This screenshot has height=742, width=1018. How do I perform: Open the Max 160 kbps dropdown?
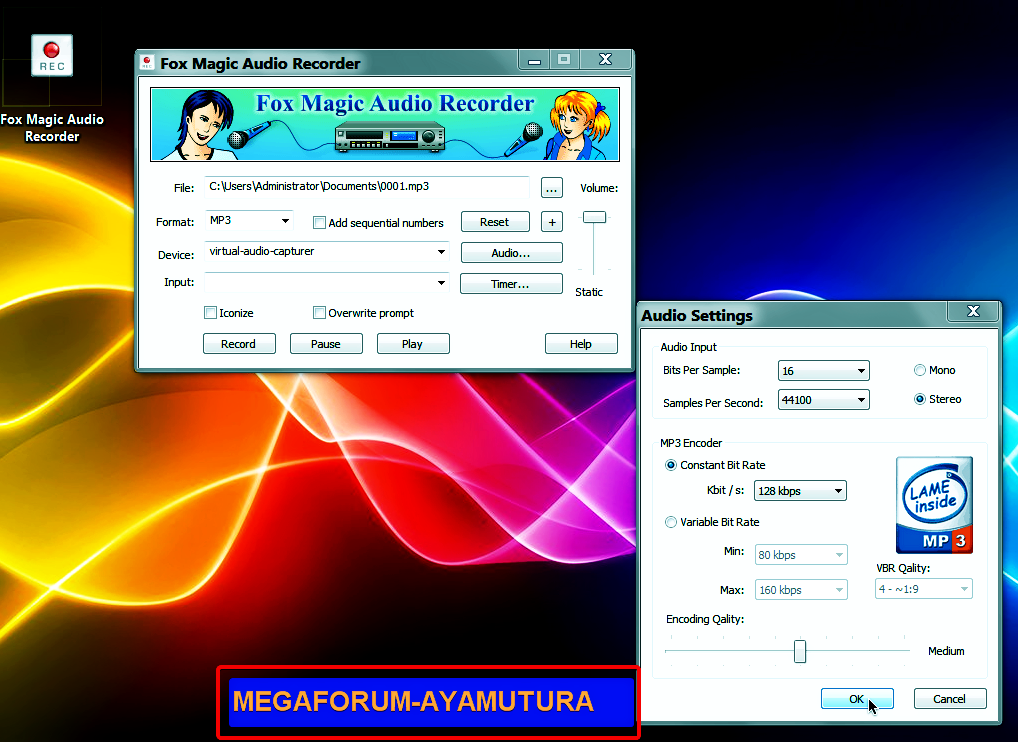click(x=801, y=590)
